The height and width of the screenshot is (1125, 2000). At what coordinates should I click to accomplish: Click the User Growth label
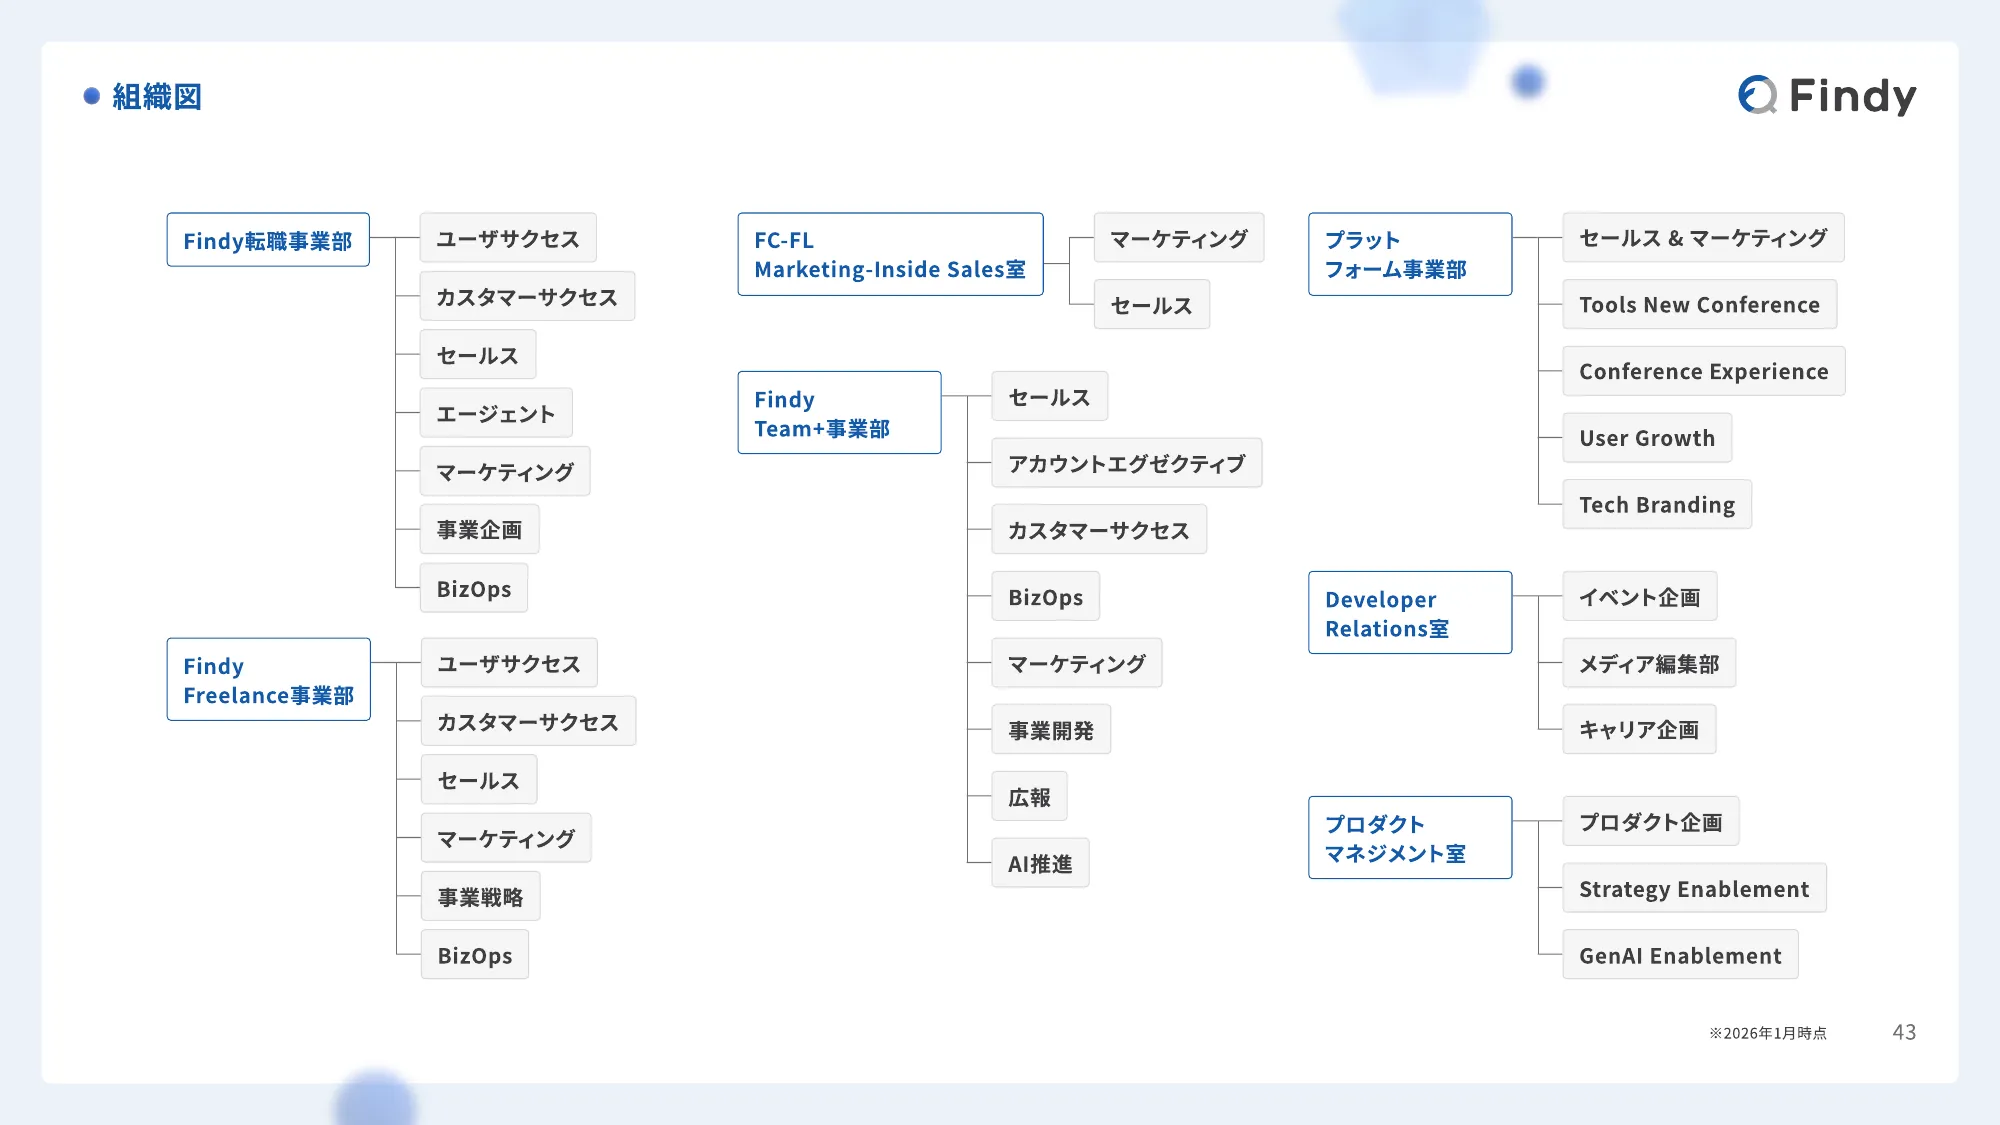point(1646,438)
